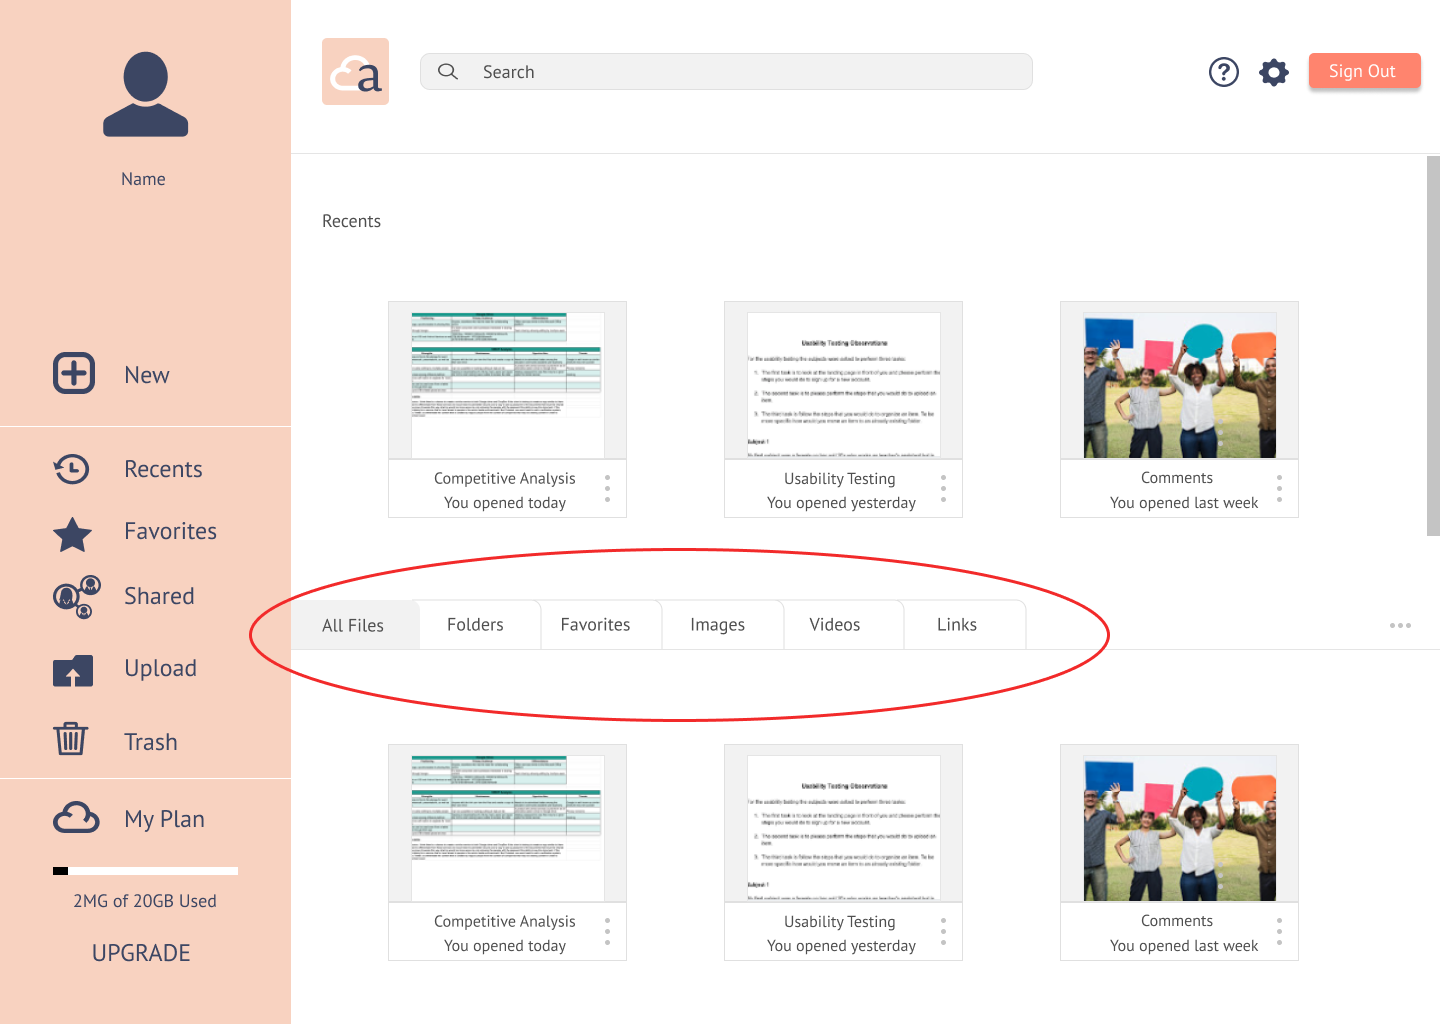Click the Shared people icon

tap(76, 597)
